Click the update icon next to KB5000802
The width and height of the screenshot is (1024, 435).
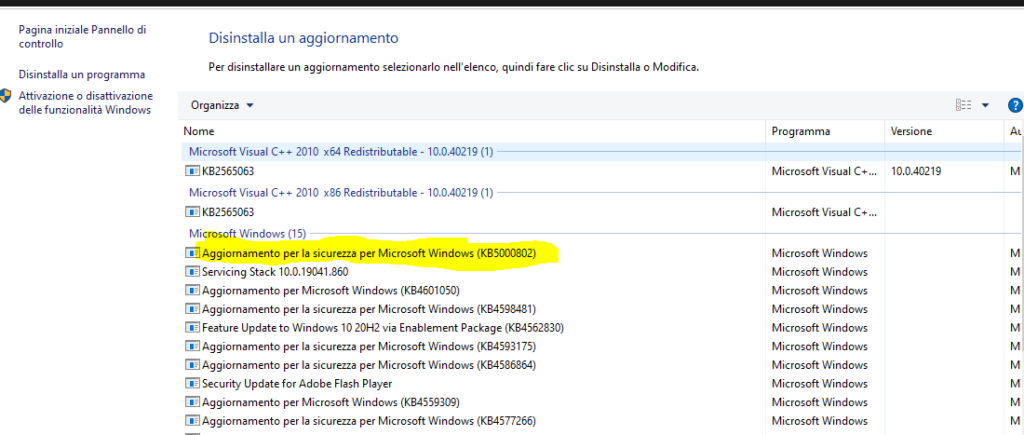(x=192, y=253)
